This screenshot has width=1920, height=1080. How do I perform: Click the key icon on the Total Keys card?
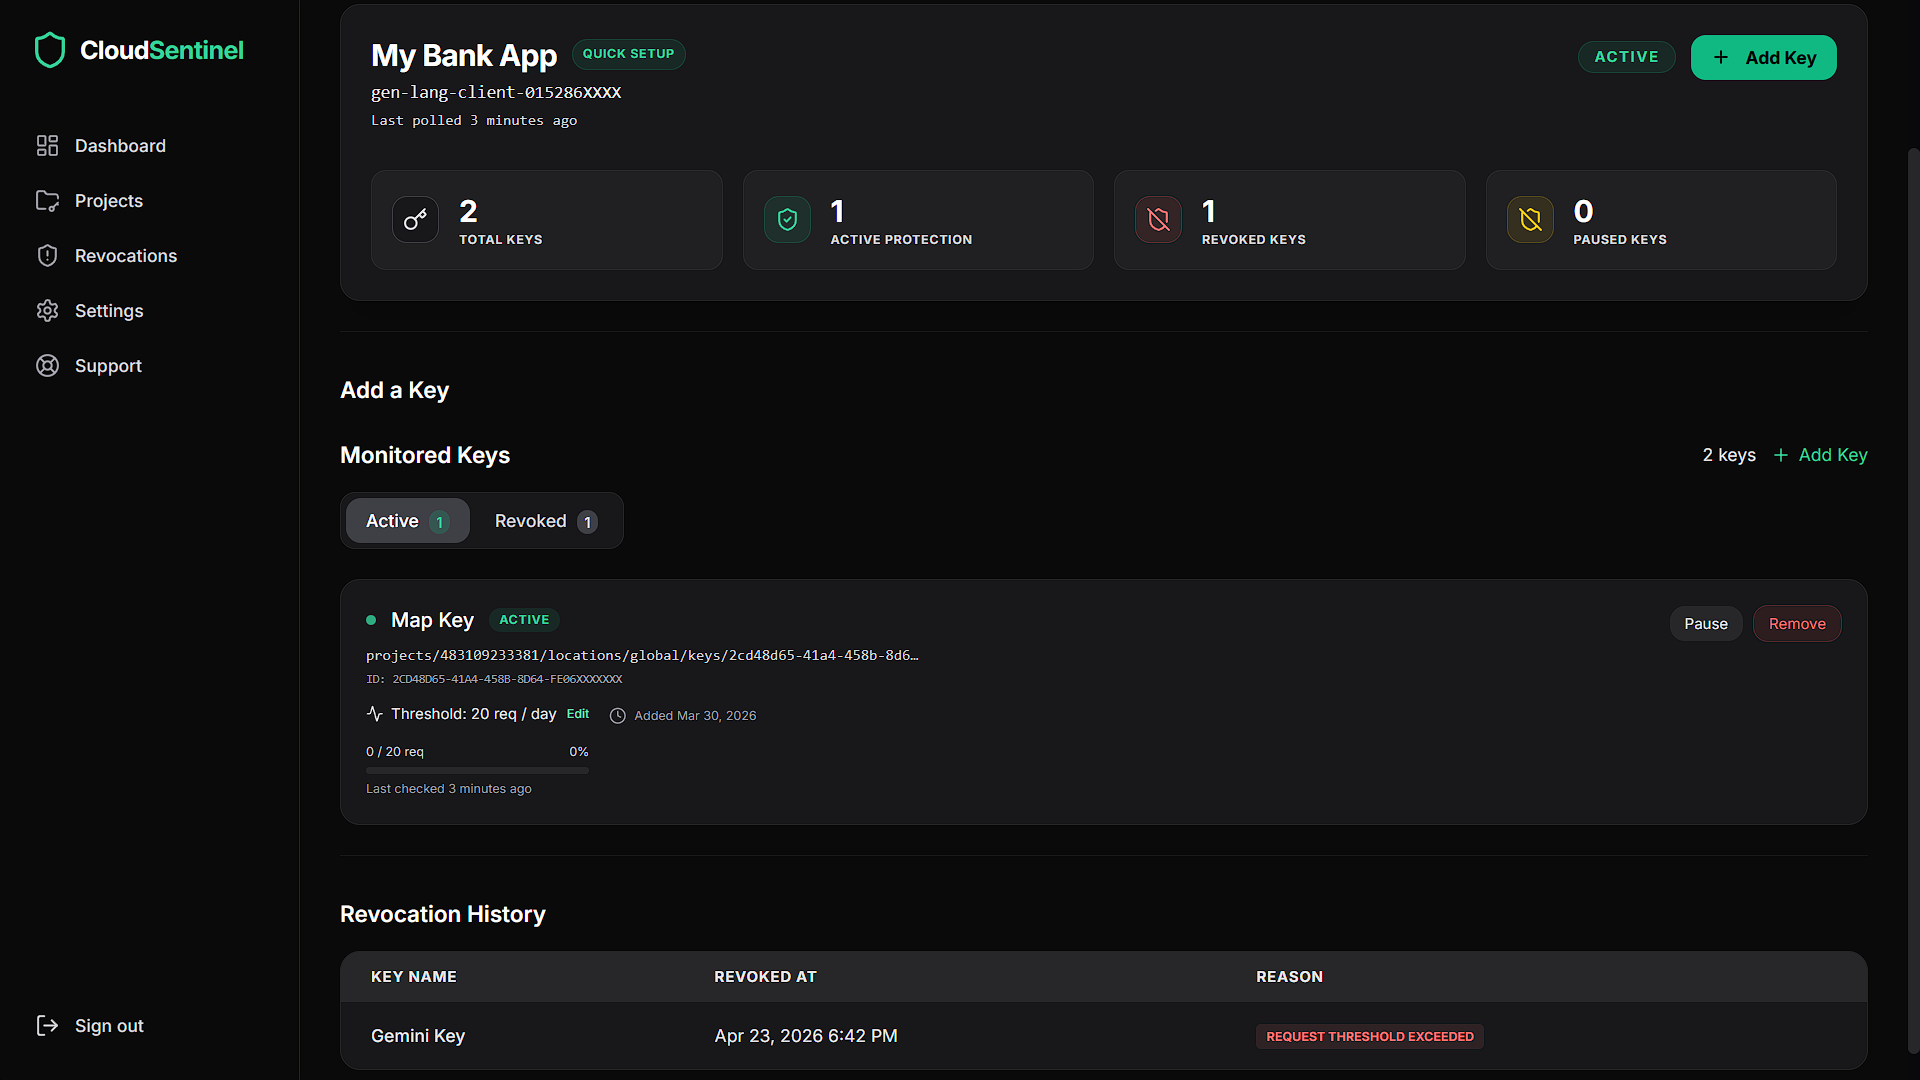coord(415,219)
